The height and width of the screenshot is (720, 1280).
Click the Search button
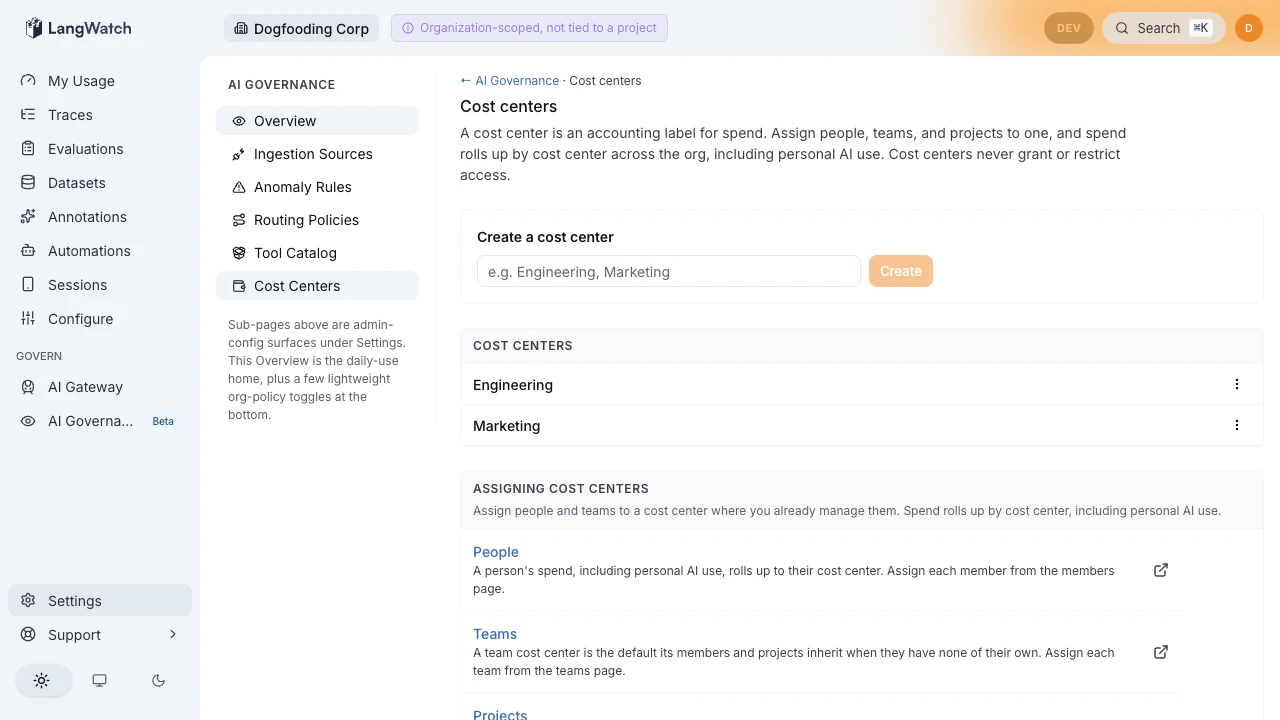click(x=1164, y=28)
